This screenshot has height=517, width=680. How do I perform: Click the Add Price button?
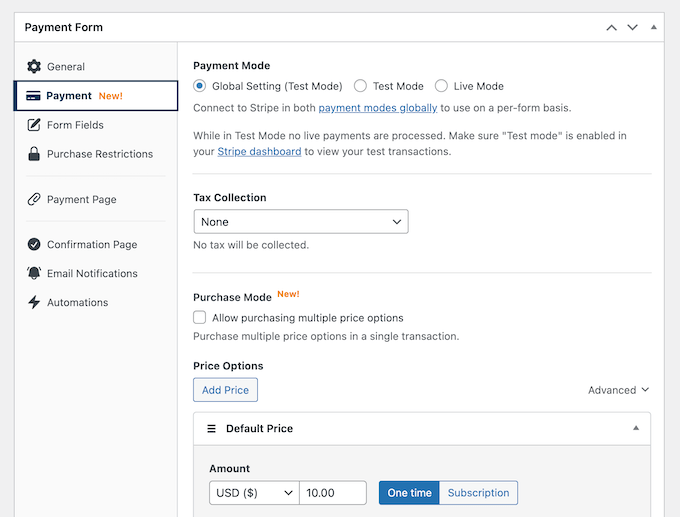tap(226, 390)
